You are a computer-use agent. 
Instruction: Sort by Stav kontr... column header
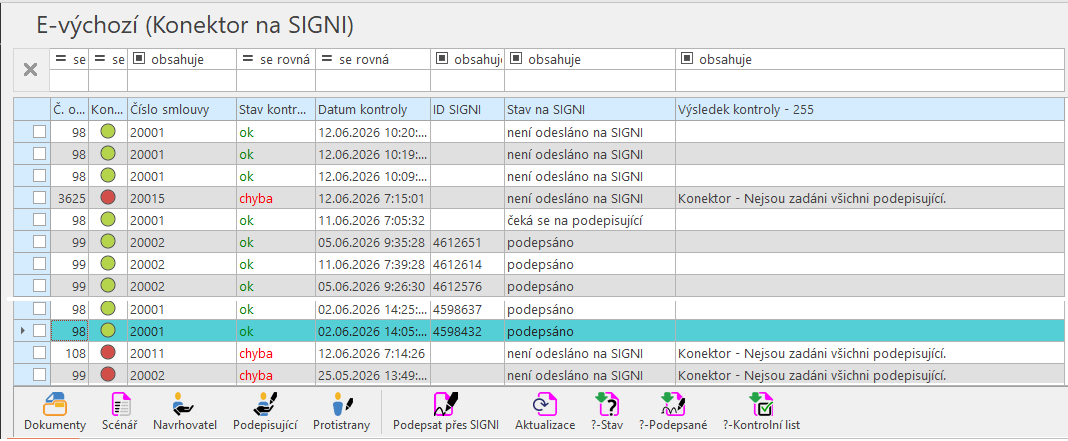[275, 109]
